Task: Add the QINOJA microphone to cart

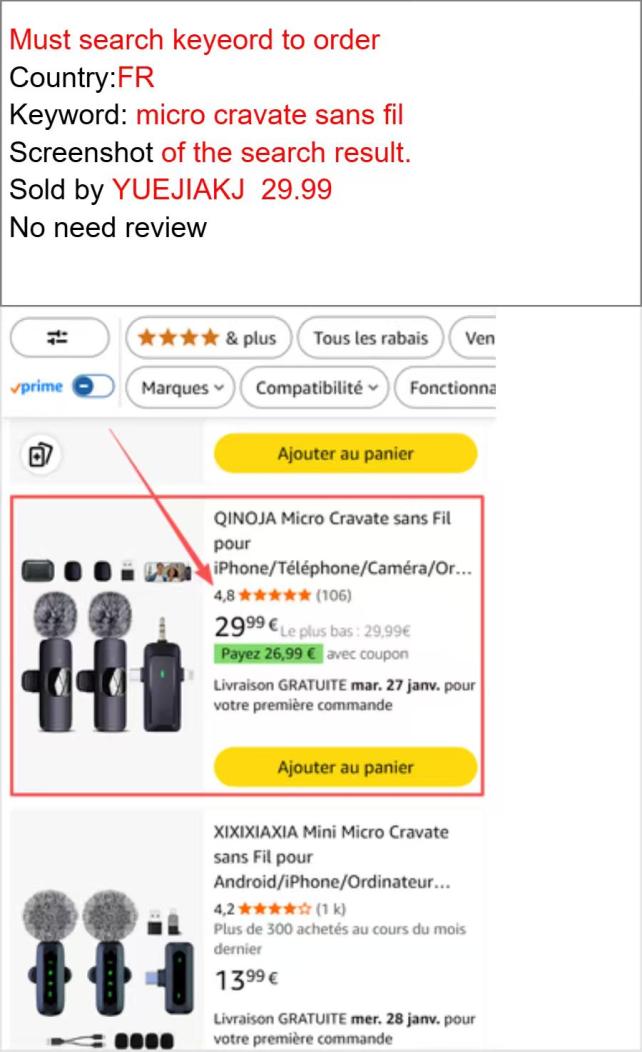Action: (x=345, y=767)
